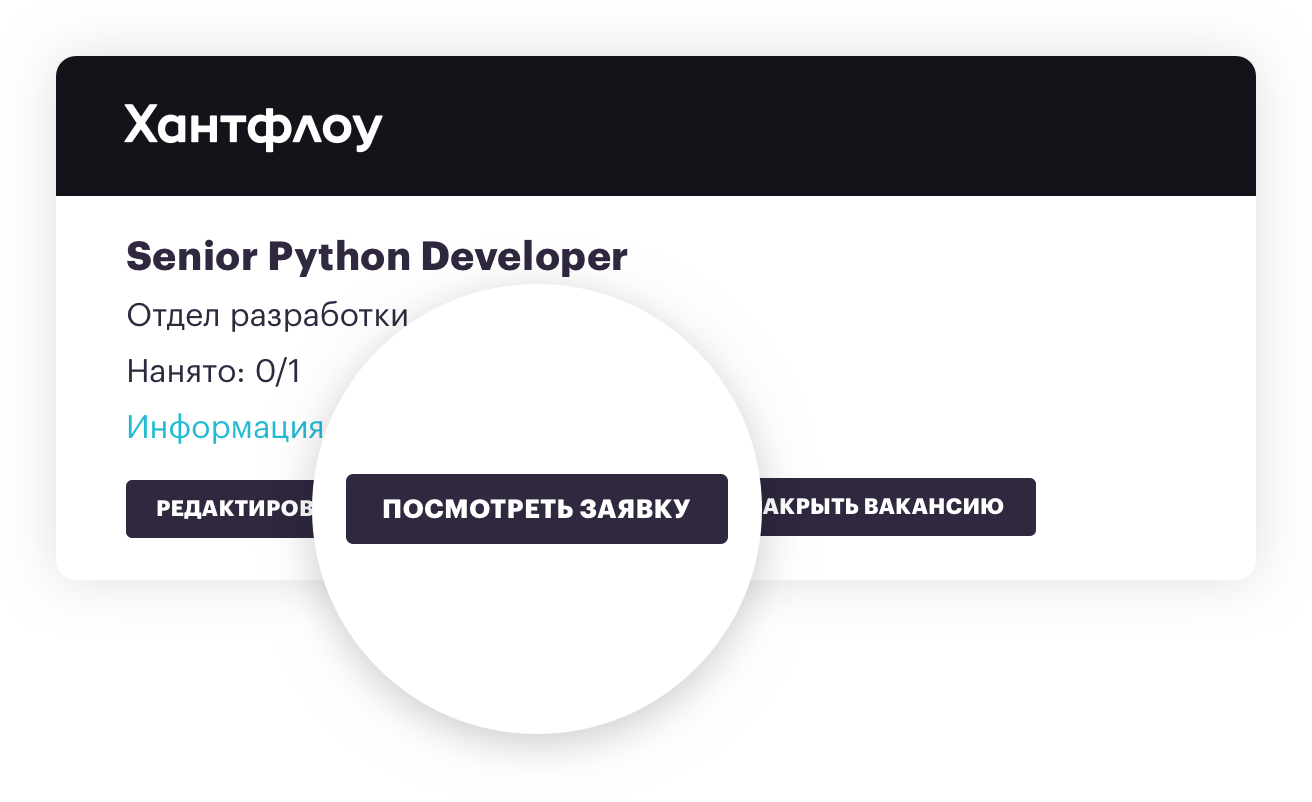Click the white magnifier circle below the button
The width and height of the screenshot is (1312, 802).
(536, 640)
